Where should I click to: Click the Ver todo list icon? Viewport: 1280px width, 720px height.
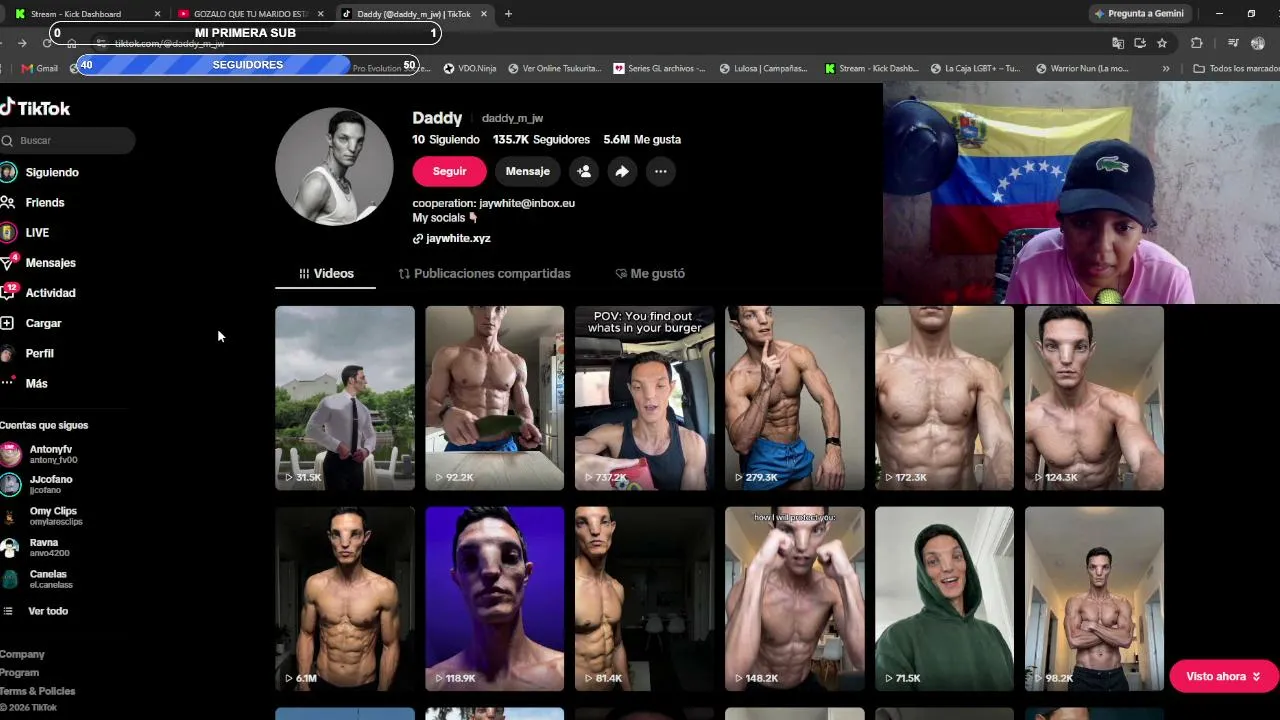click(8, 611)
